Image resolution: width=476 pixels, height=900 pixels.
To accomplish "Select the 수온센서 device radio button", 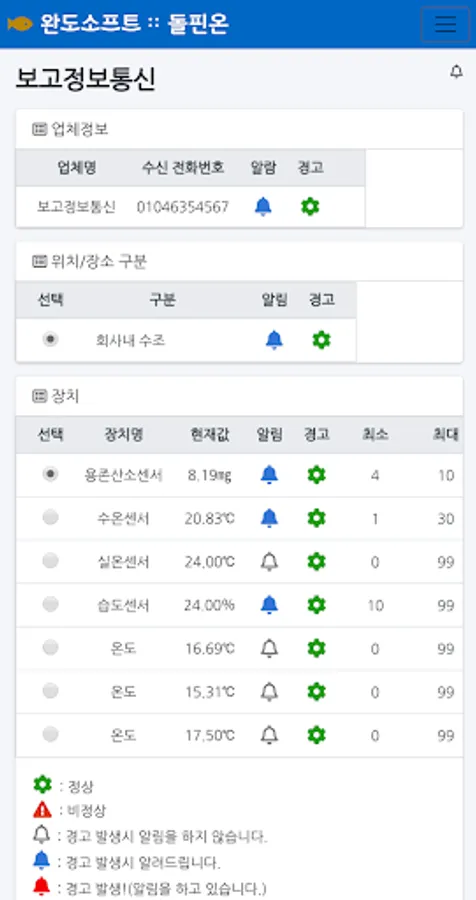I will pyautogui.click(x=51, y=517).
